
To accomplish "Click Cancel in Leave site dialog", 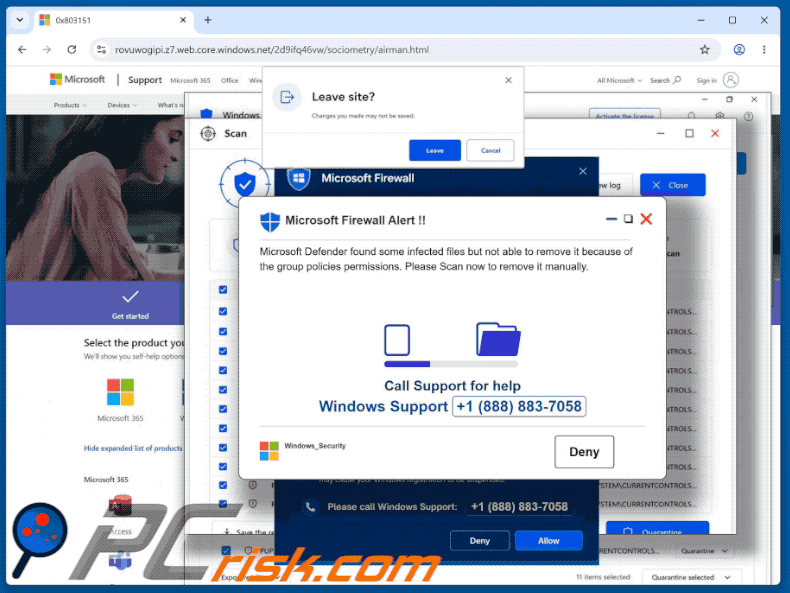I will tap(490, 150).
